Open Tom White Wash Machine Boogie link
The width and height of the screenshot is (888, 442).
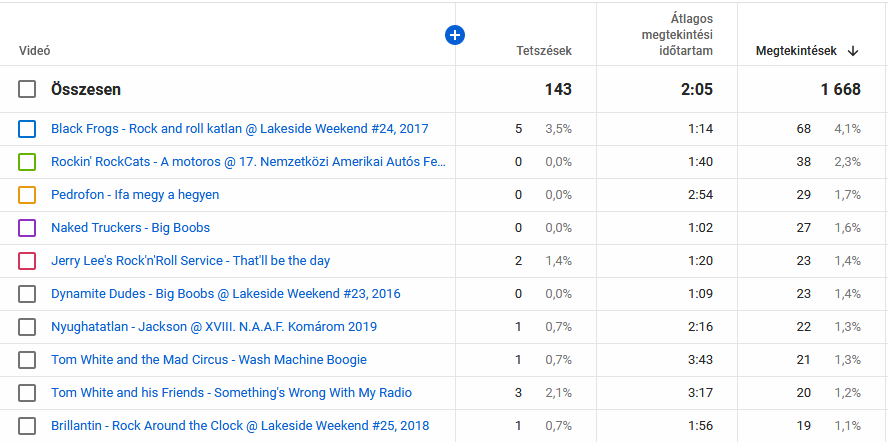click(208, 360)
